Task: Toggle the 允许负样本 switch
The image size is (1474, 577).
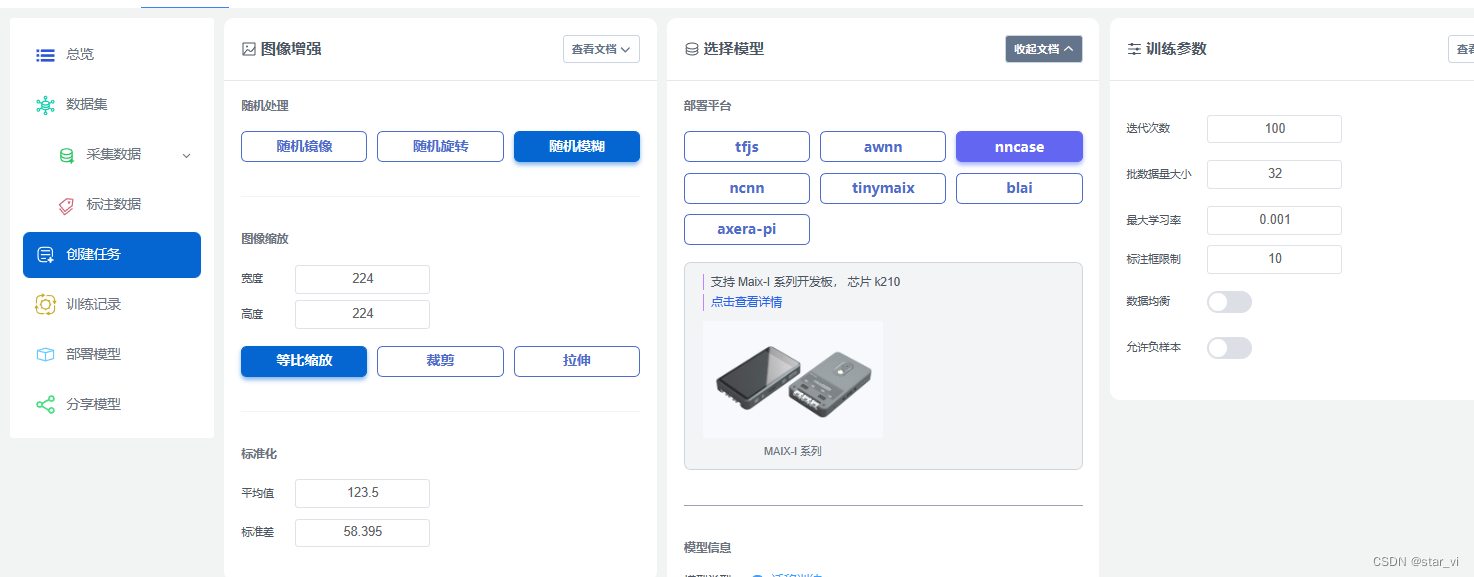Action: (x=1229, y=348)
